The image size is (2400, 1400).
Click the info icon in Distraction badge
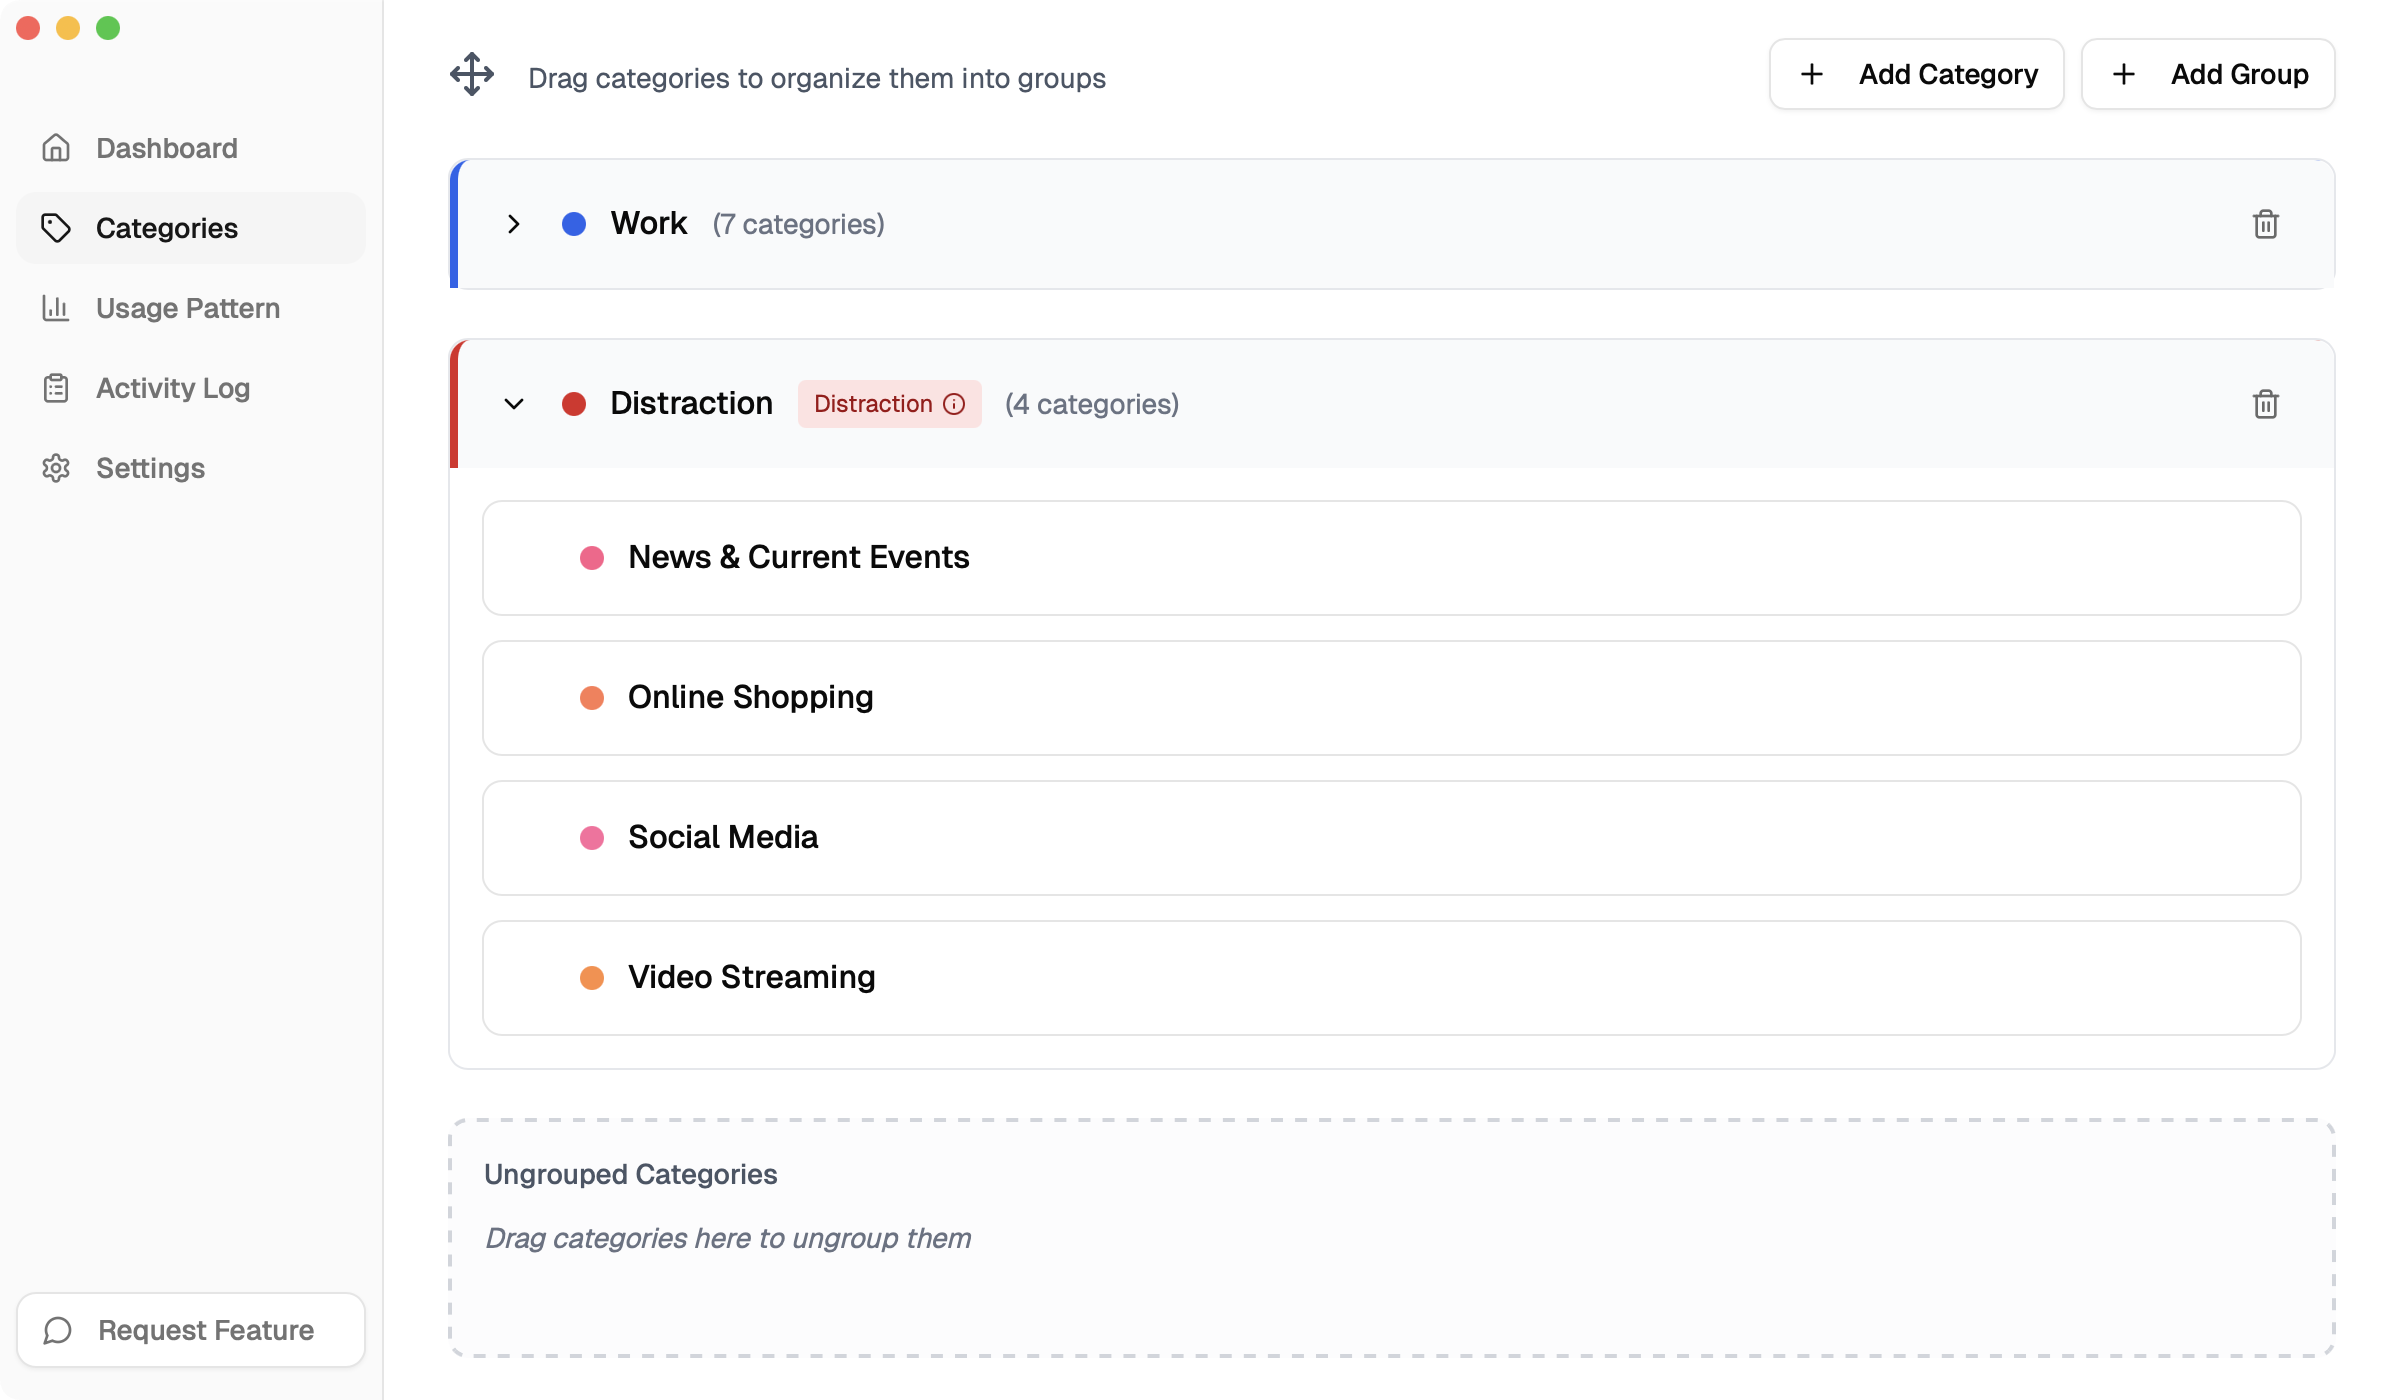click(955, 404)
